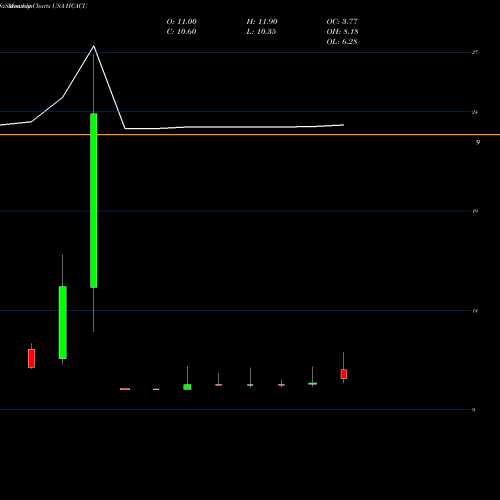Viewport: 500px width, 500px height.
Task: Click the chart title ending in USA HCACU
Action: click(43, 6)
